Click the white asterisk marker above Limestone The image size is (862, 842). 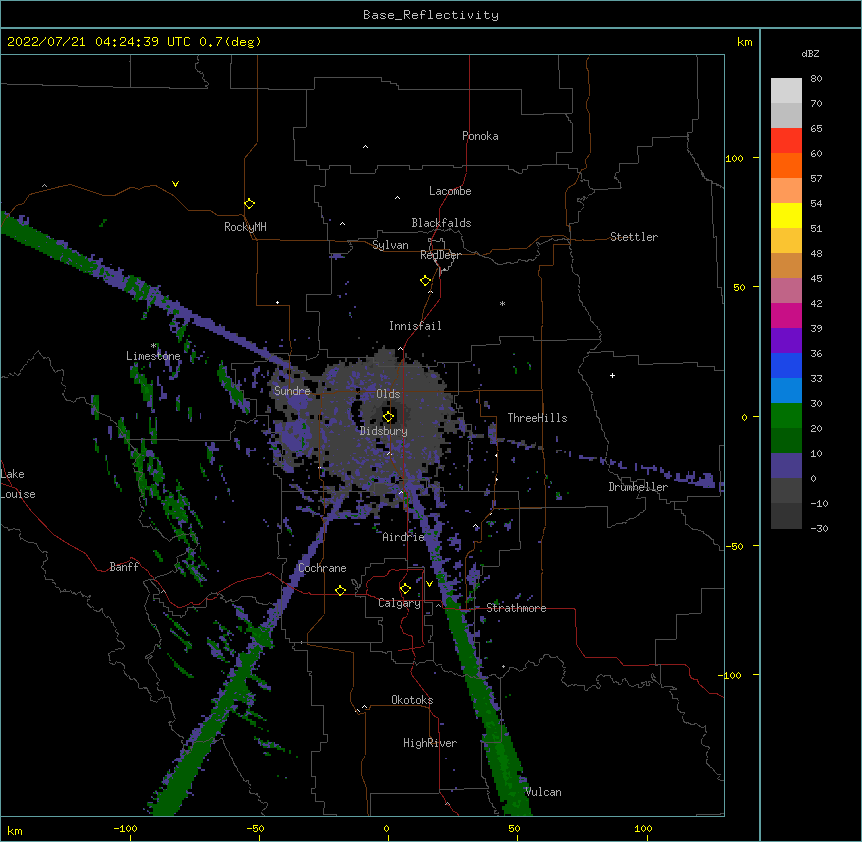click(x=153, y=346)
